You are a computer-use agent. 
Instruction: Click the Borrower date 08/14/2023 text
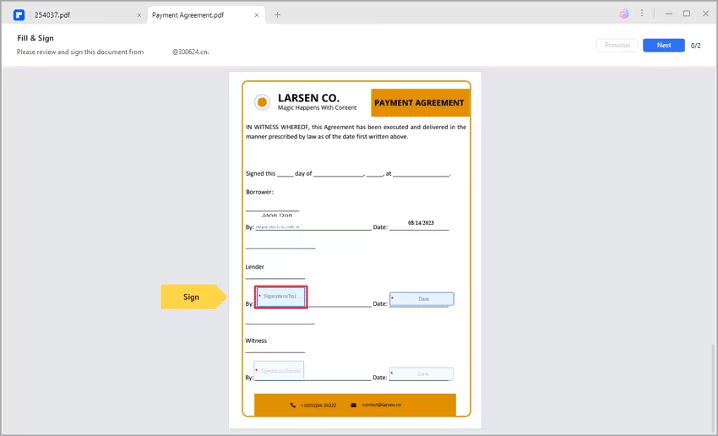421,223
